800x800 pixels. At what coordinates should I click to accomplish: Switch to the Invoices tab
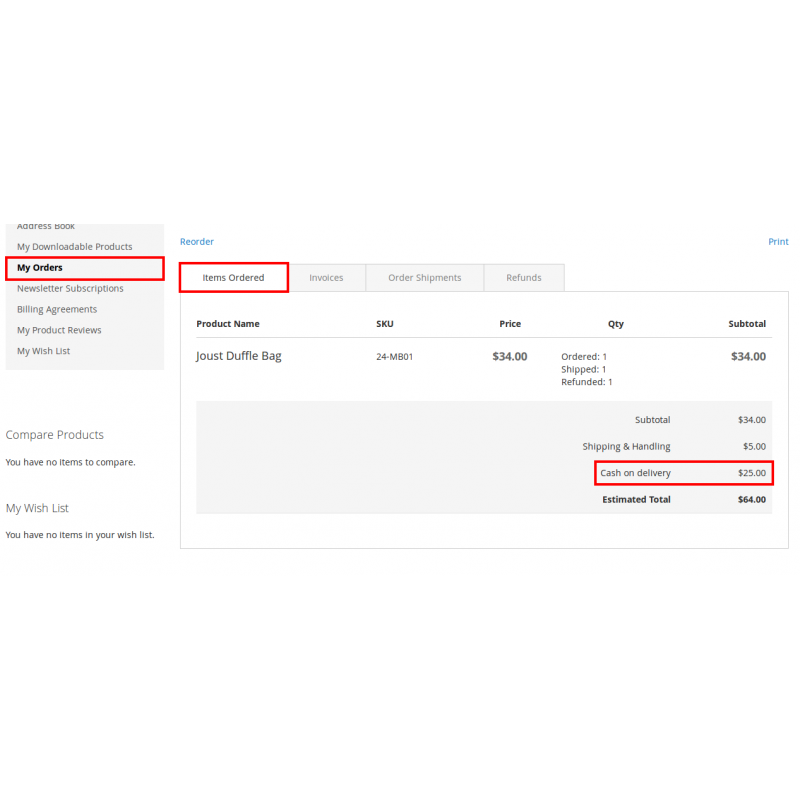pos(327,277)
